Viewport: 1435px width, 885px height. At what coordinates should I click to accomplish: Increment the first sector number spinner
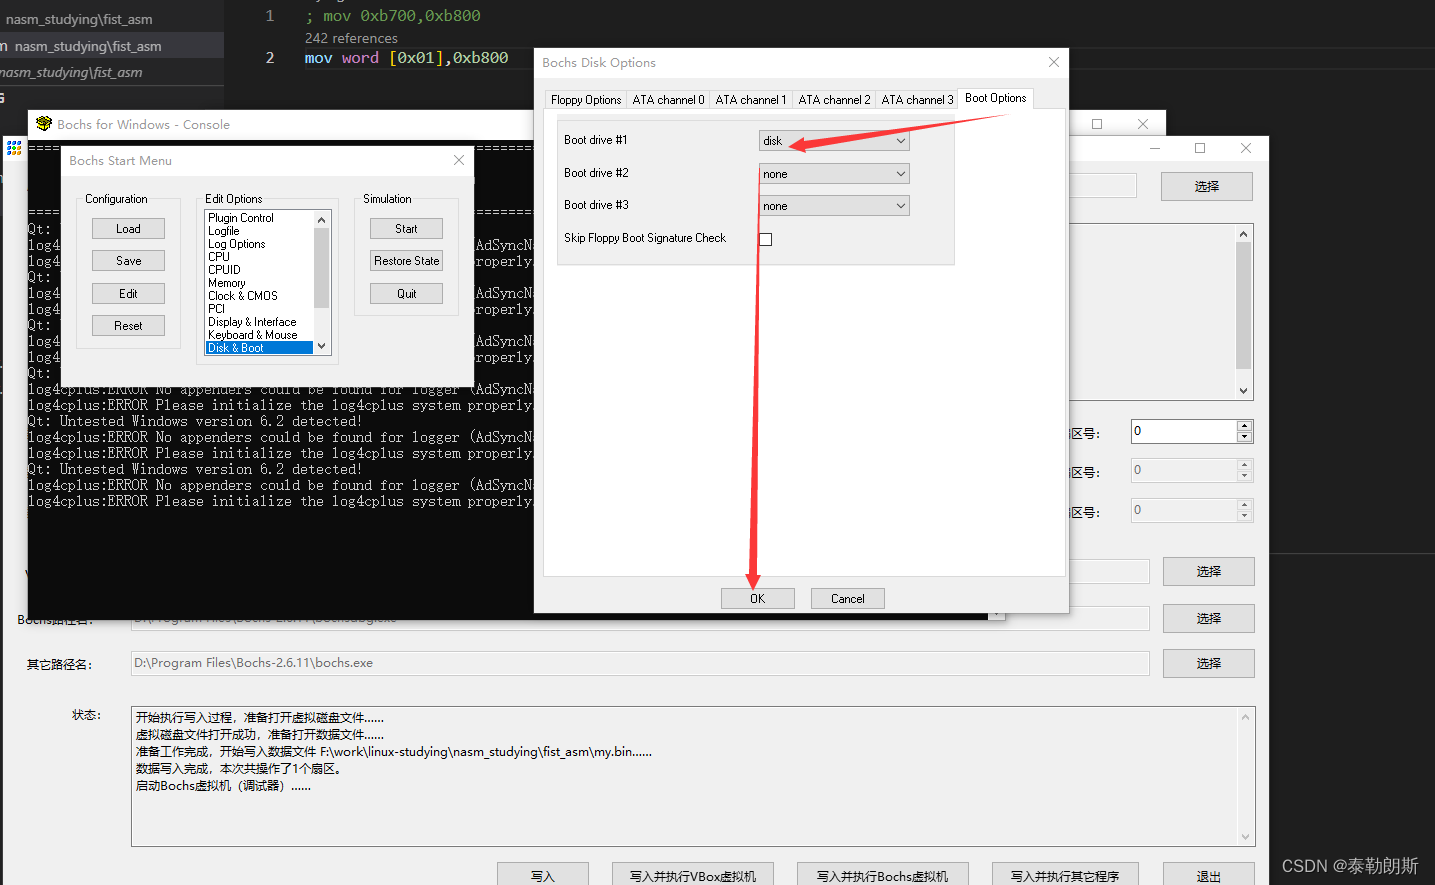[1245, 426]
